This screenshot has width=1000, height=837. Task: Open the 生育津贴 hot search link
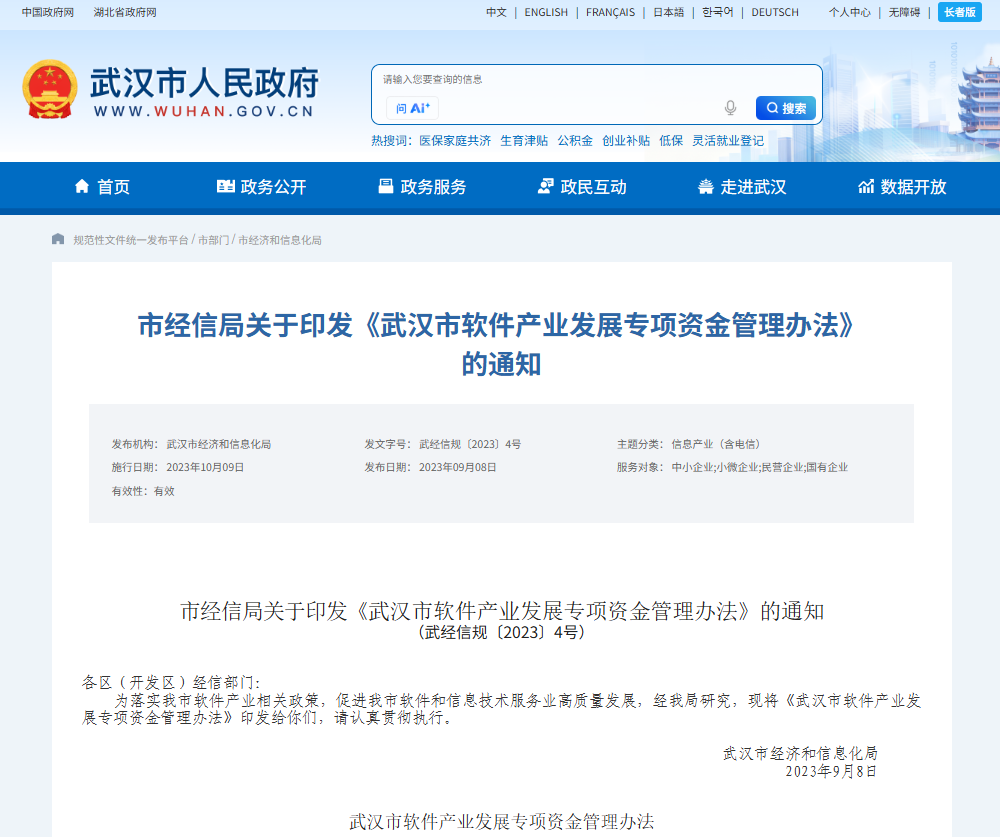[525, 140]
